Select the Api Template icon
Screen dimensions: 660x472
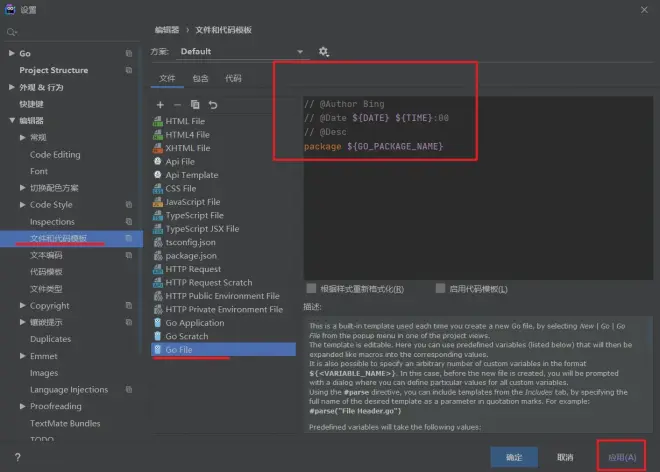pyautogui.click(x=158, y=175)
